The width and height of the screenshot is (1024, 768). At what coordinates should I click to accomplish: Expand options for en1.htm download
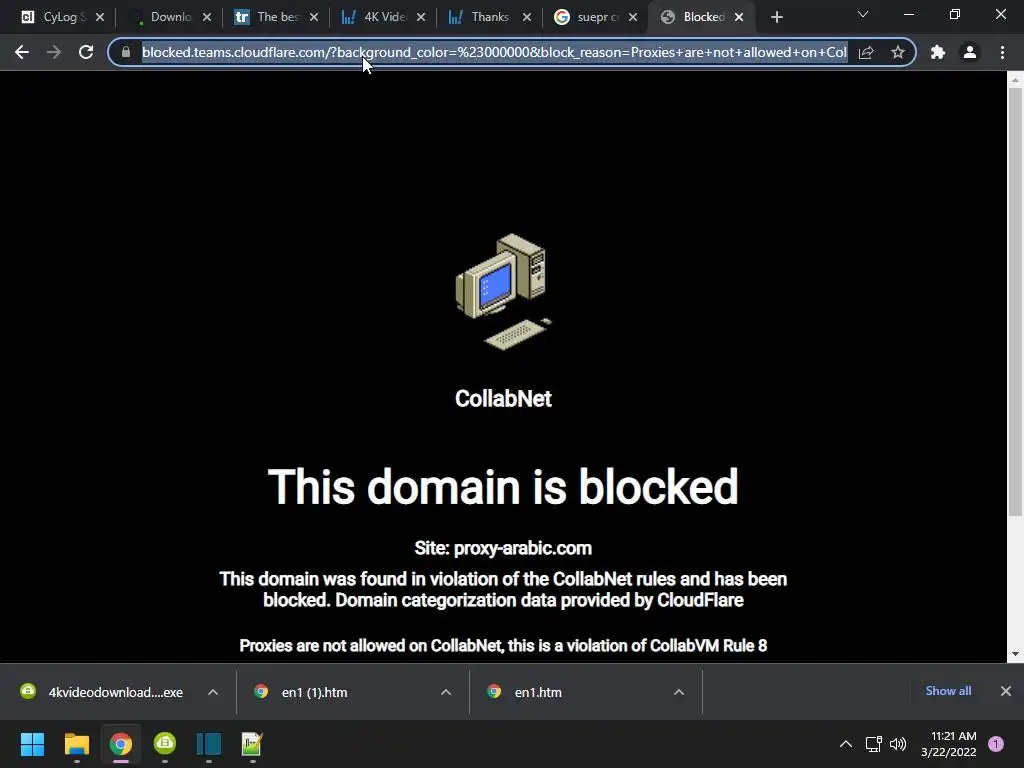pos(679,692)
